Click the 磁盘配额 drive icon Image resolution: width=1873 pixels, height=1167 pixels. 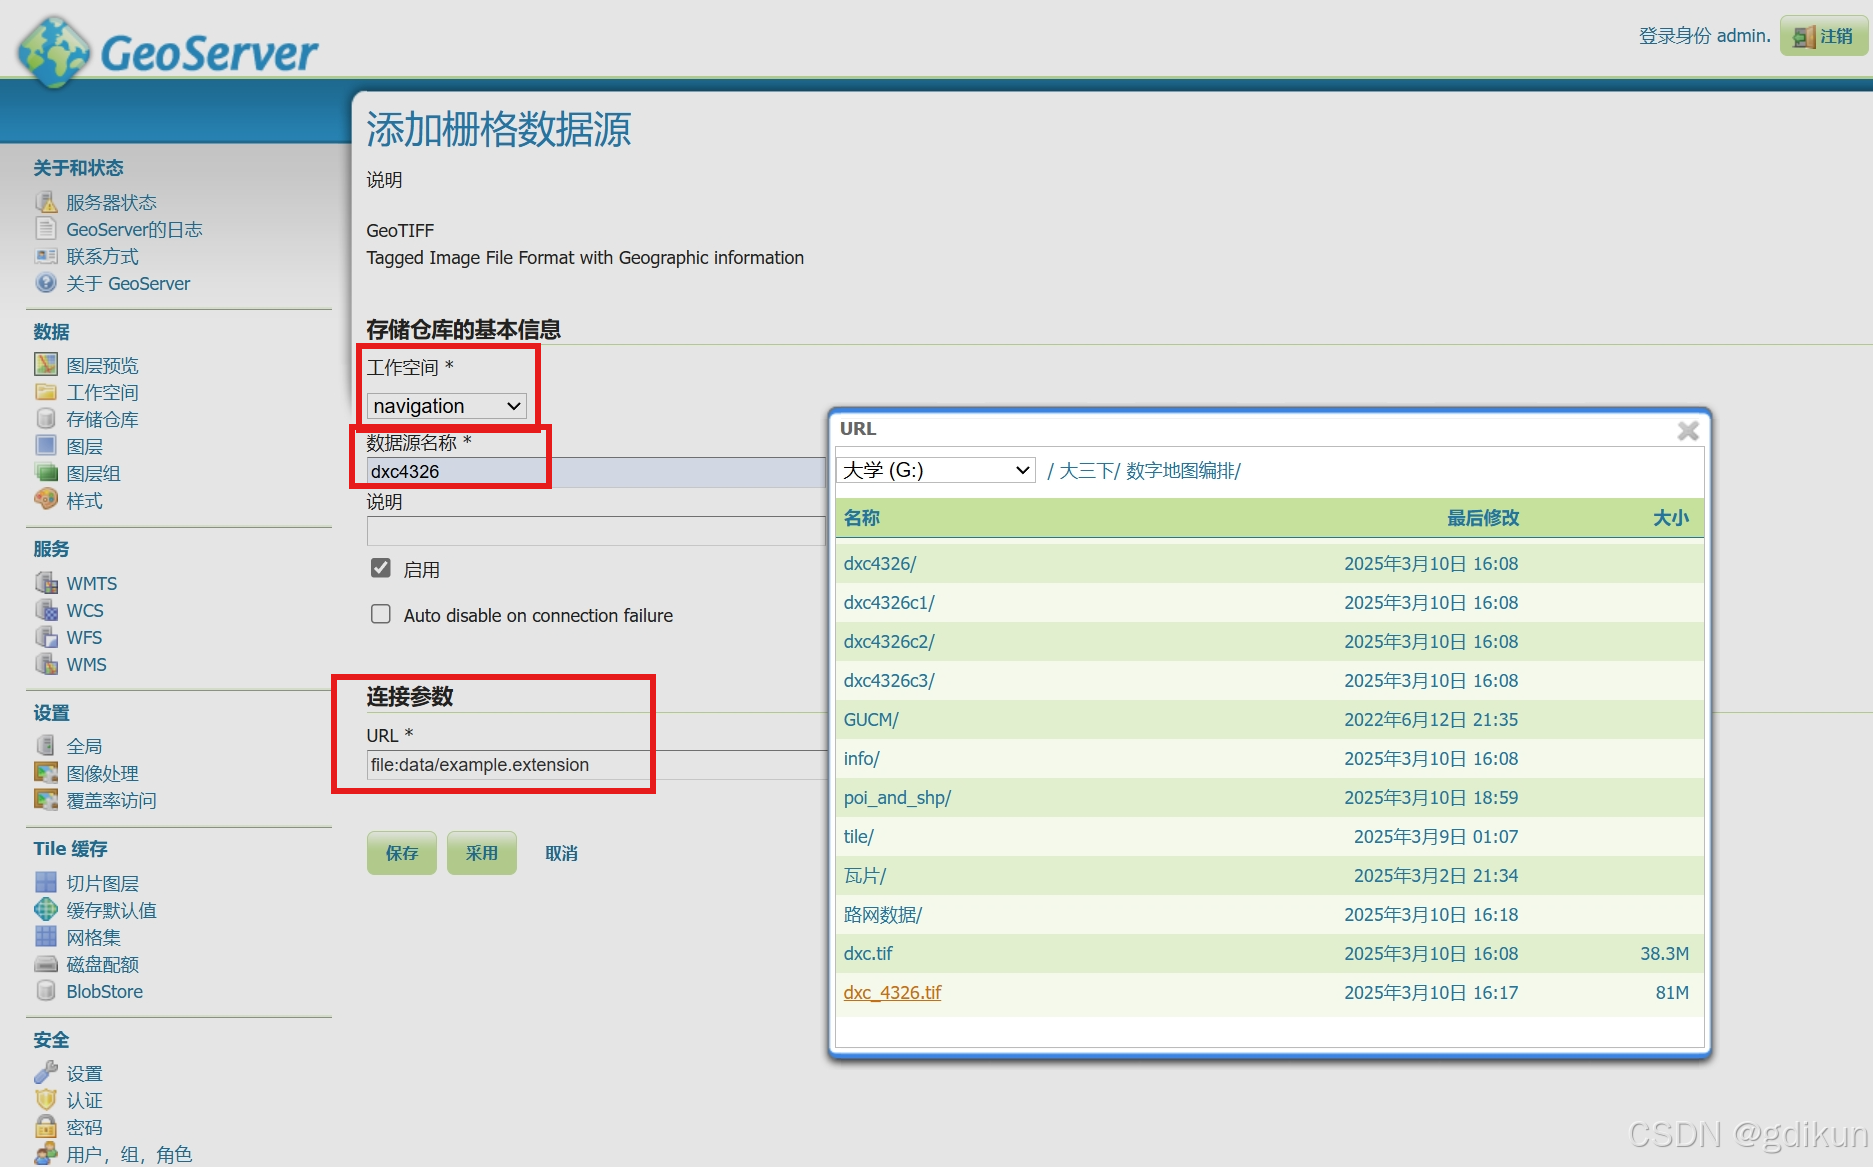(46, 964)
